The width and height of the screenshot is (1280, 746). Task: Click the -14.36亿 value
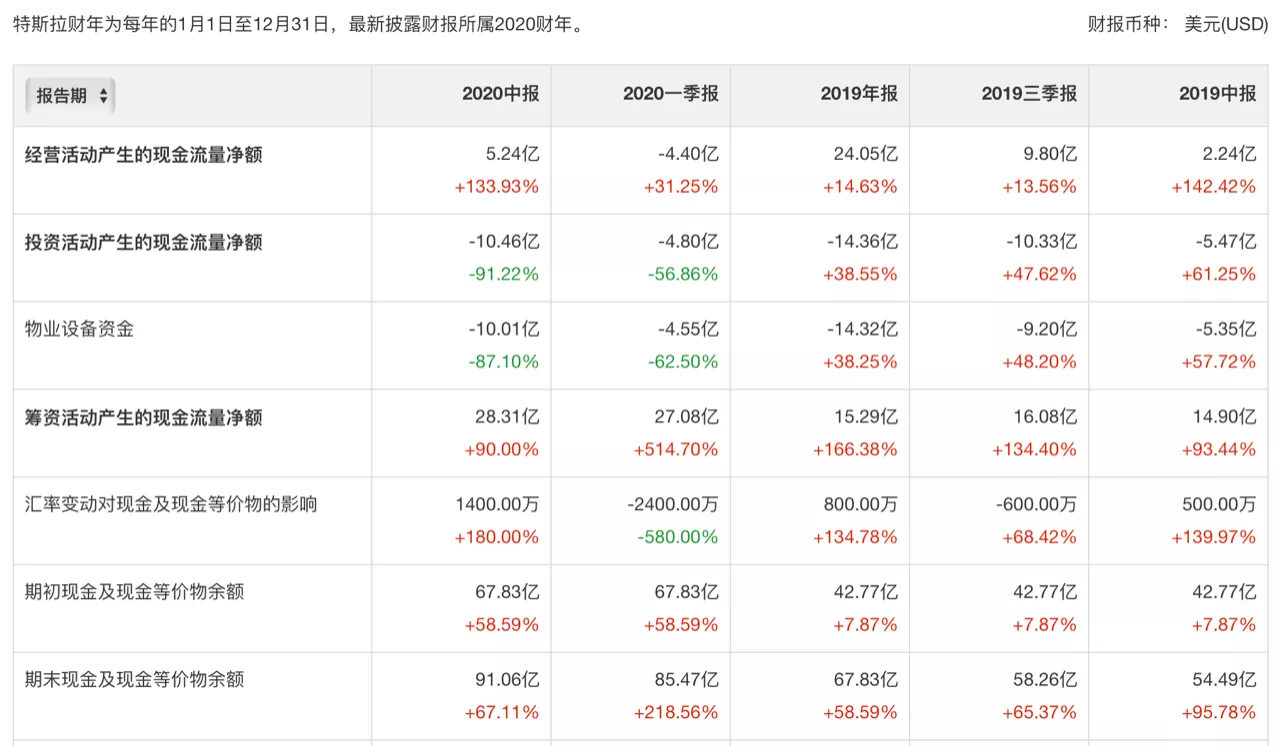(x=863, y=242)
